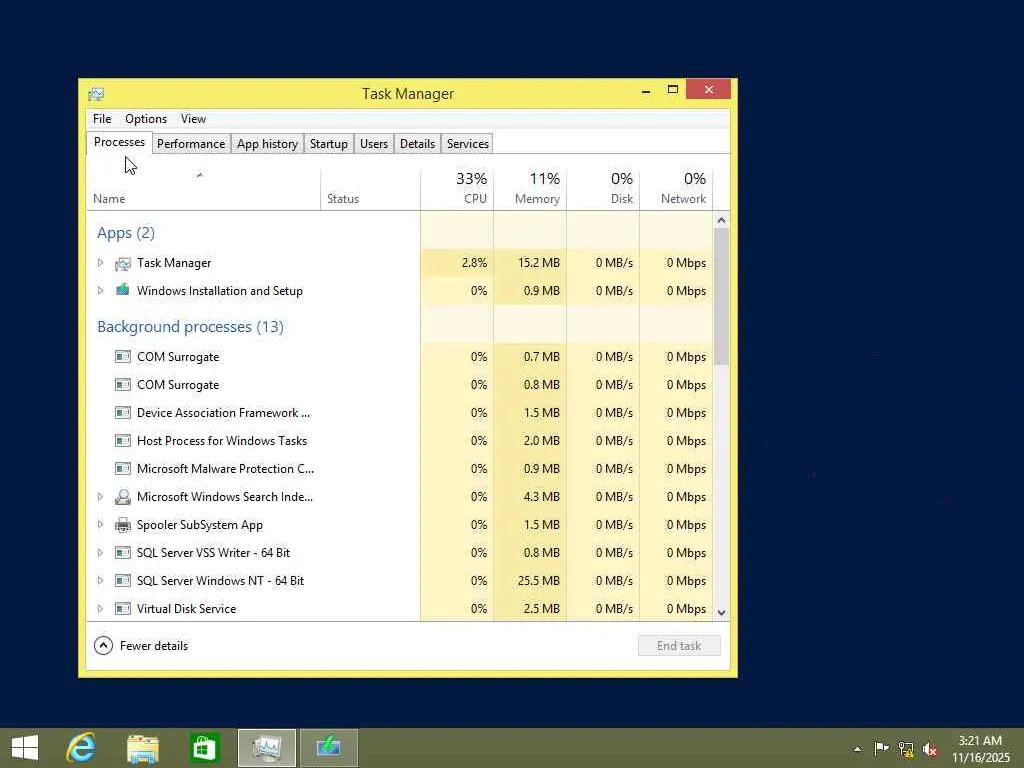Click the Task Manager process row icon
Image resolution: width=1024 pixels, height=768 pixels.
point(122,263)
